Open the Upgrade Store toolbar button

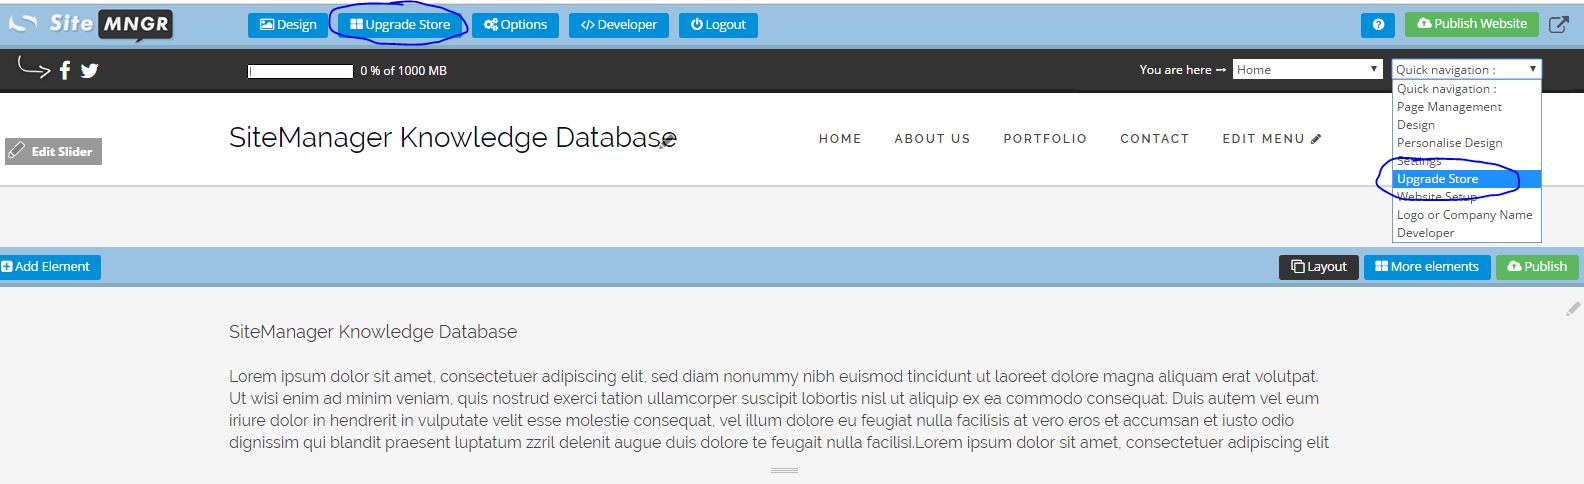pos(400,25)
